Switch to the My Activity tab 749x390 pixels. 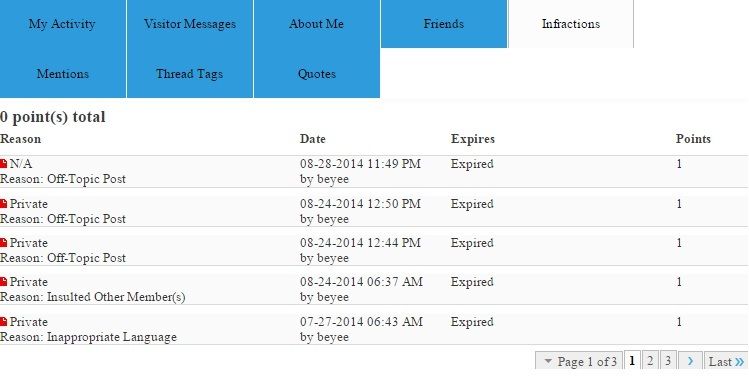click(63, 24)
